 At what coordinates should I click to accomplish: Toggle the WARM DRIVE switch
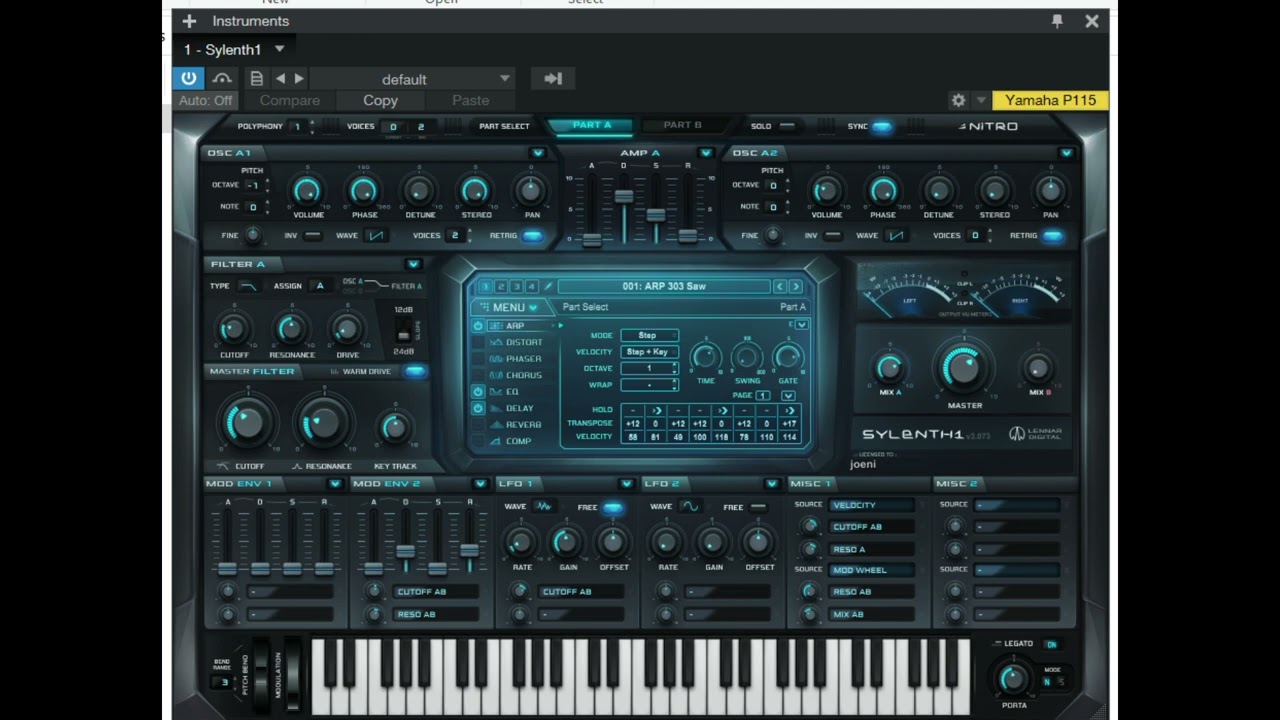click(414, 372)
